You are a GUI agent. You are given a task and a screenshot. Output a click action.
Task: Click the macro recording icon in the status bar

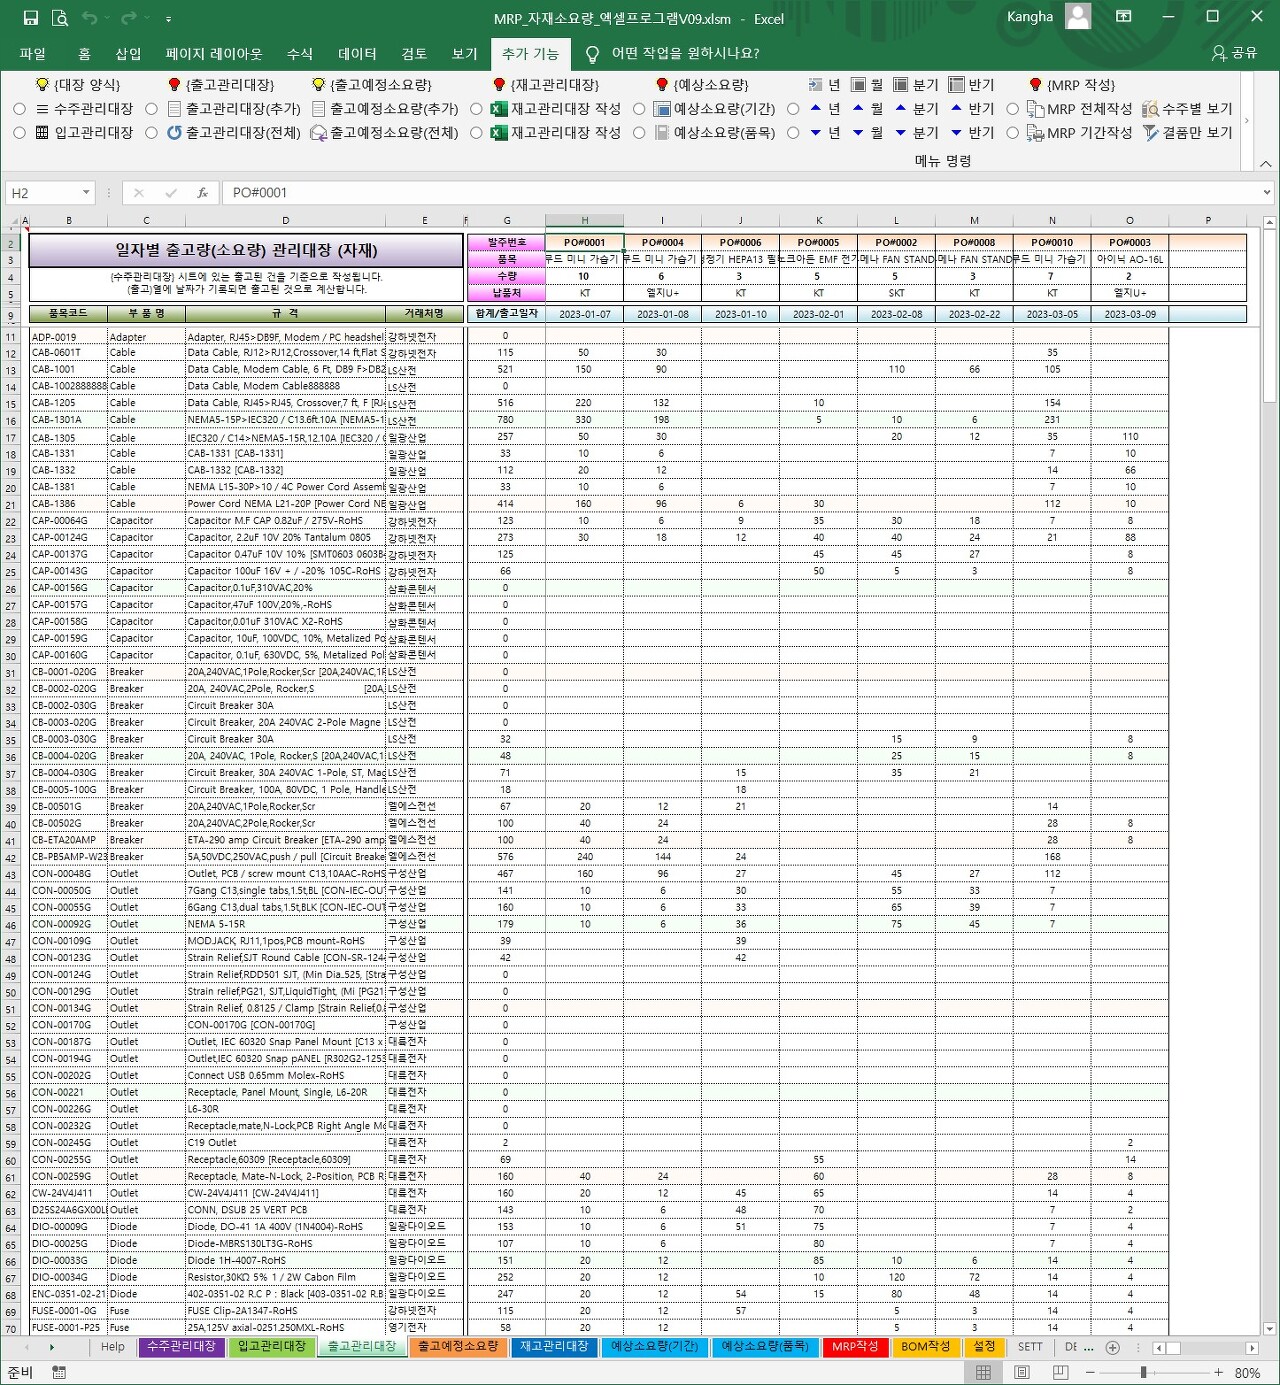59,1373
